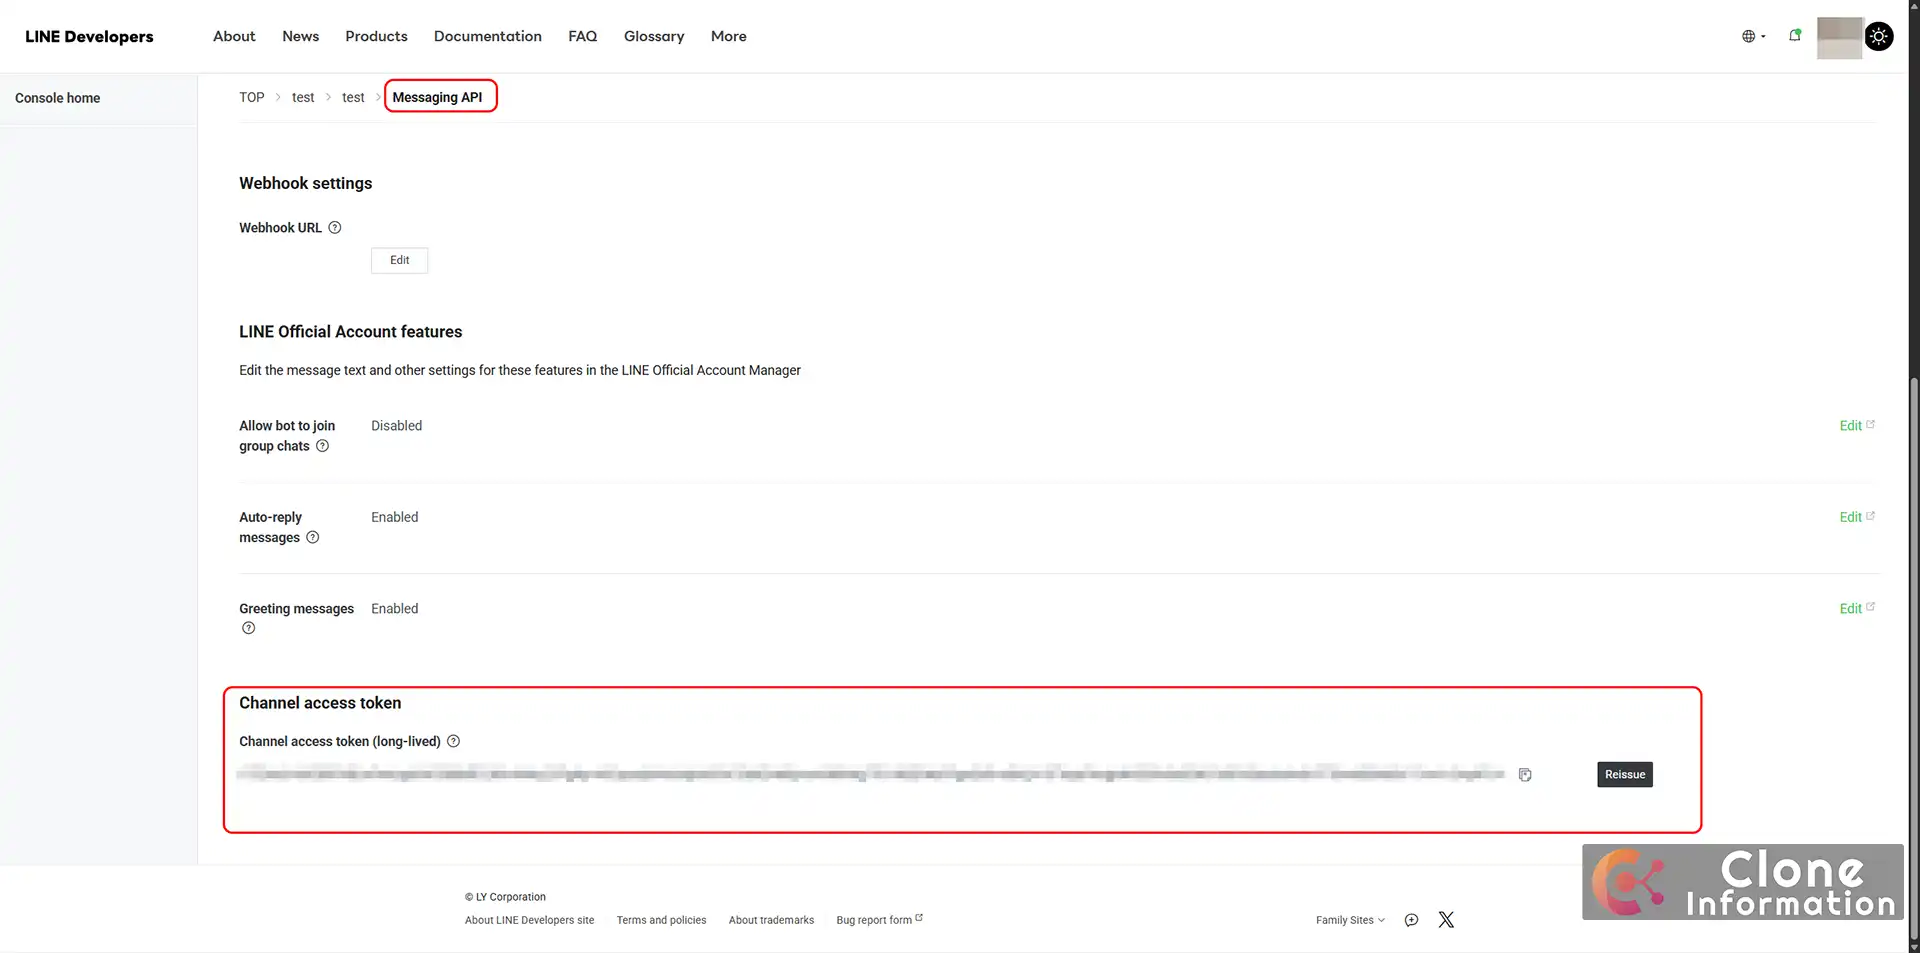Viewport: 1920px width, 953px height.
Task: Go to the Products page
Action: pos(376,37)
